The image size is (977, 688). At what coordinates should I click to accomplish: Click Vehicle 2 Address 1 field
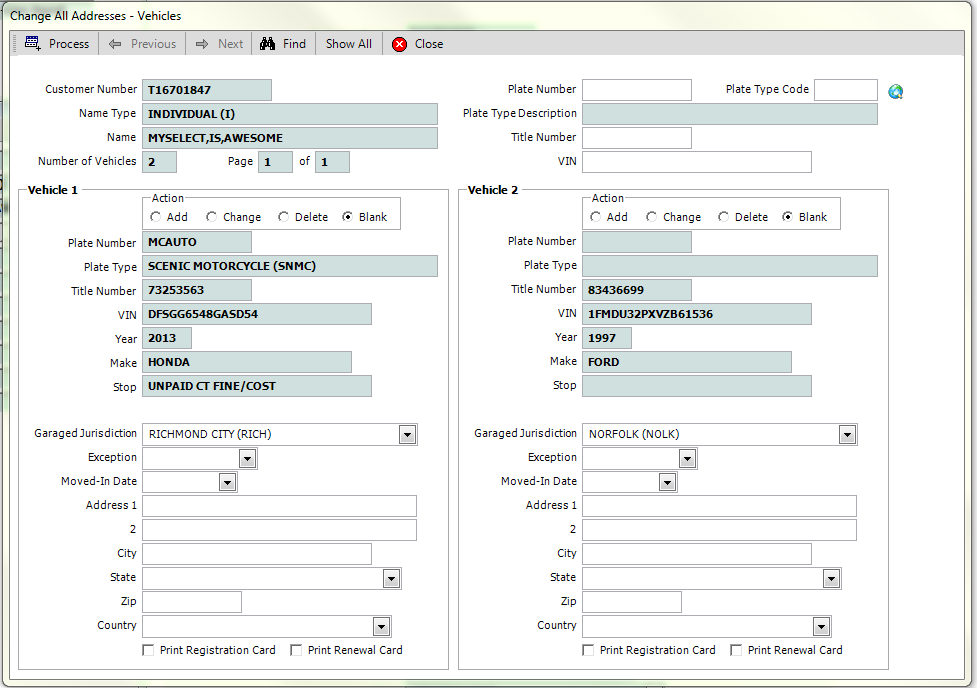(719, 506)
